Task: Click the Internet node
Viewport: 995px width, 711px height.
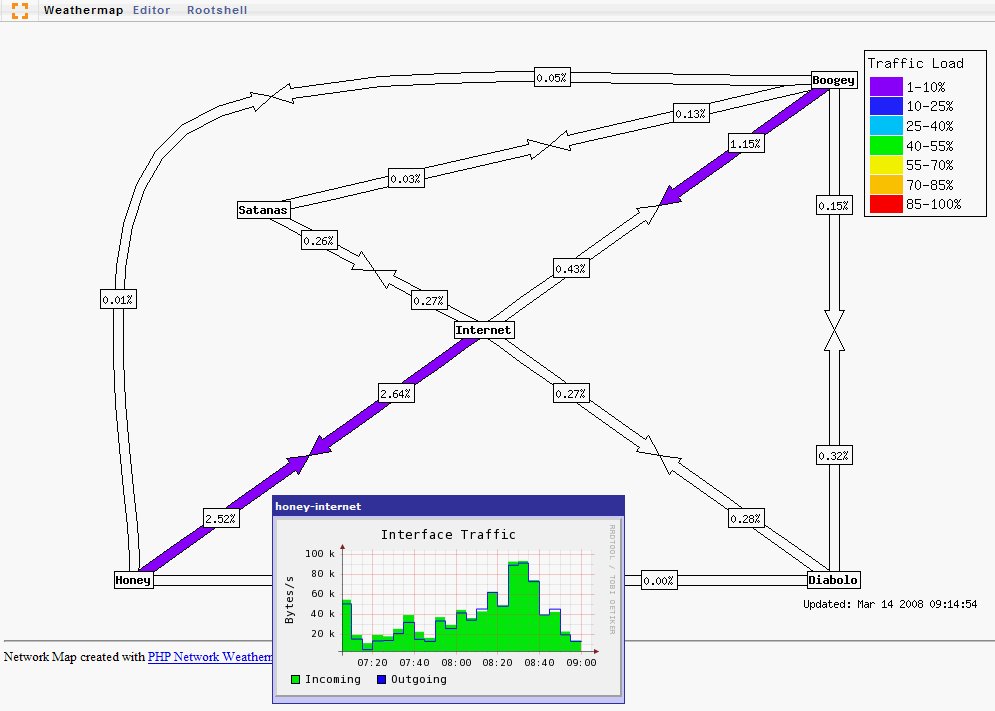Action: 484,330
